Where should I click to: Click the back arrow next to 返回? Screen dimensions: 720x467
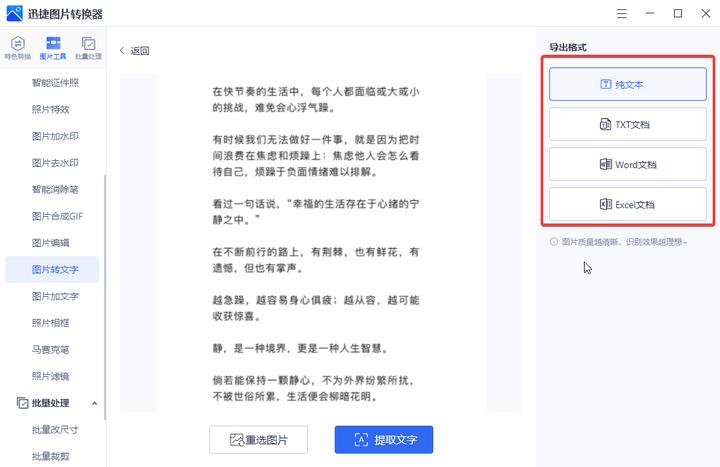[x=122, y=51]
